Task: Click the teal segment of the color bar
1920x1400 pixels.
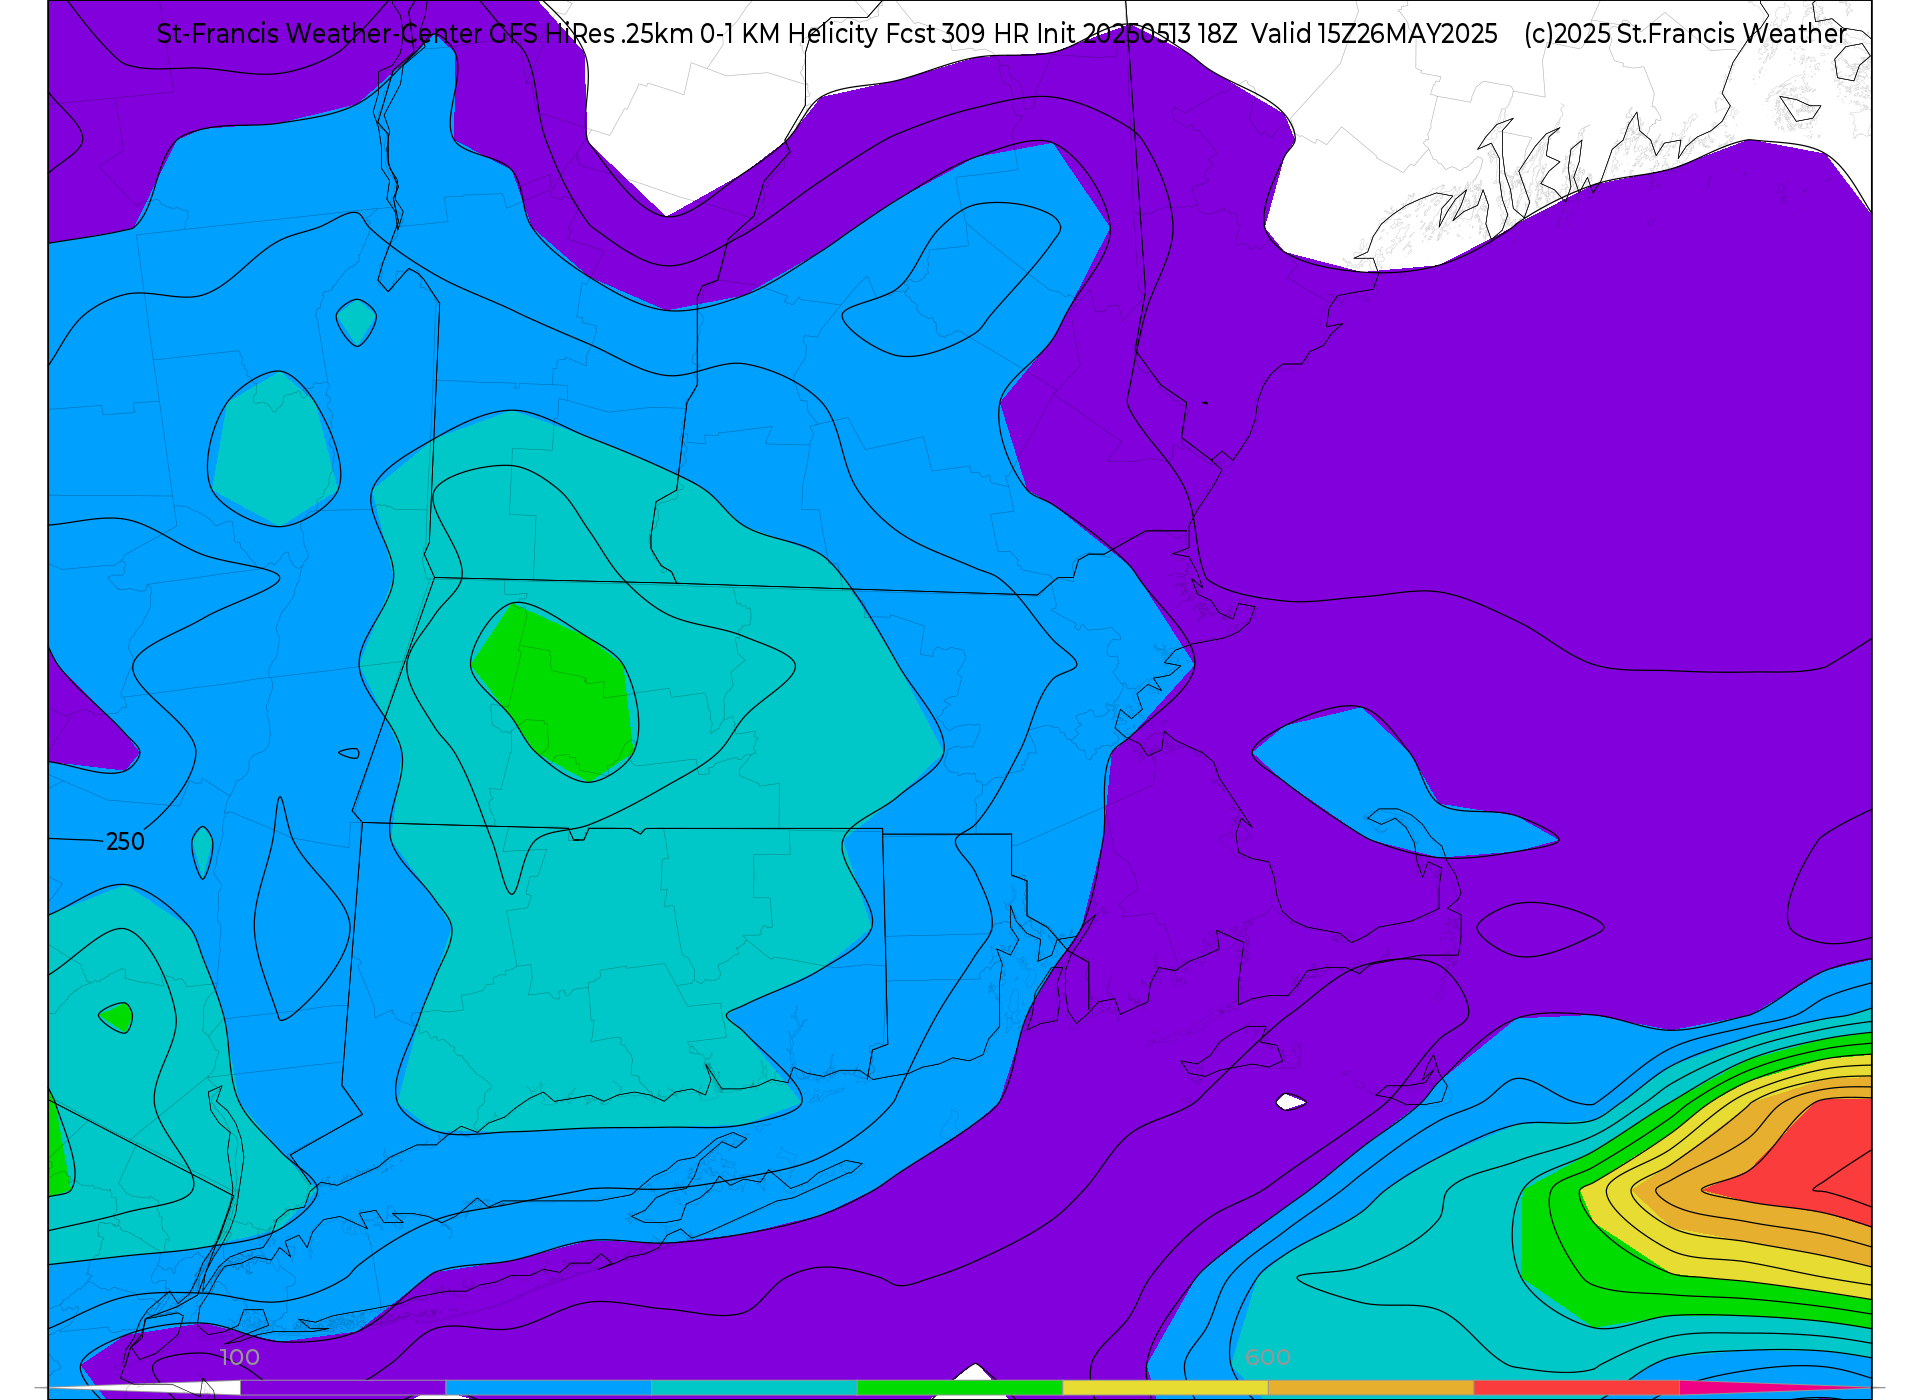Action: (x=754, y=1387)
